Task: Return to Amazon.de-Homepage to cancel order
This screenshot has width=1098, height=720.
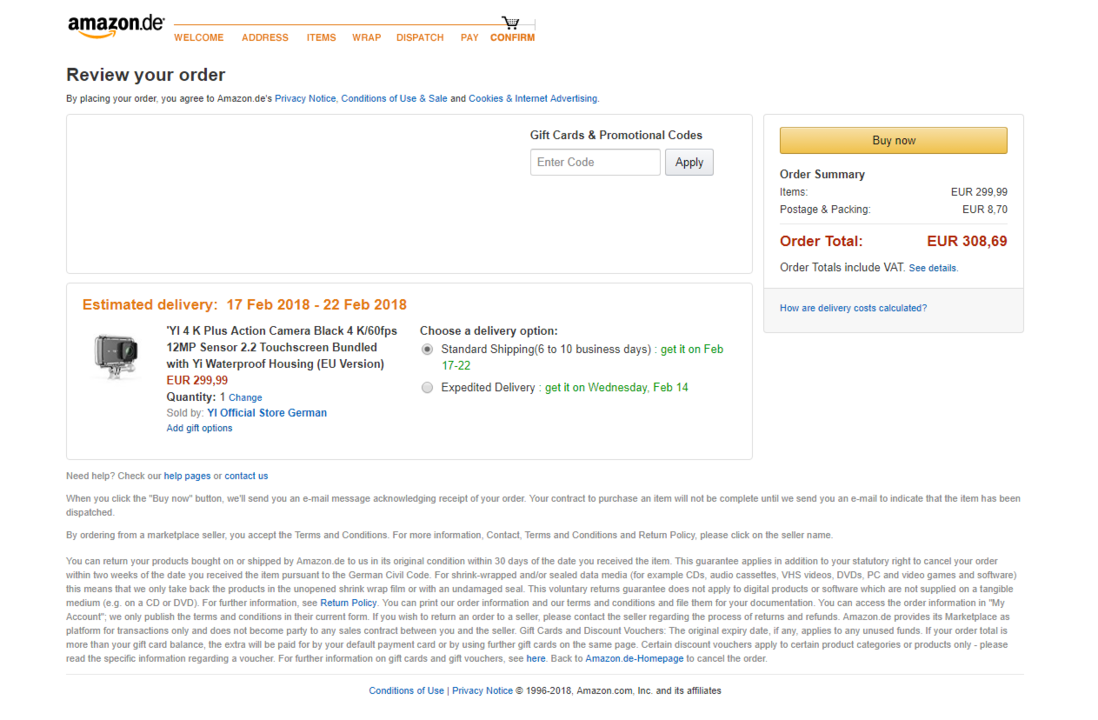Action: [634, 659]
